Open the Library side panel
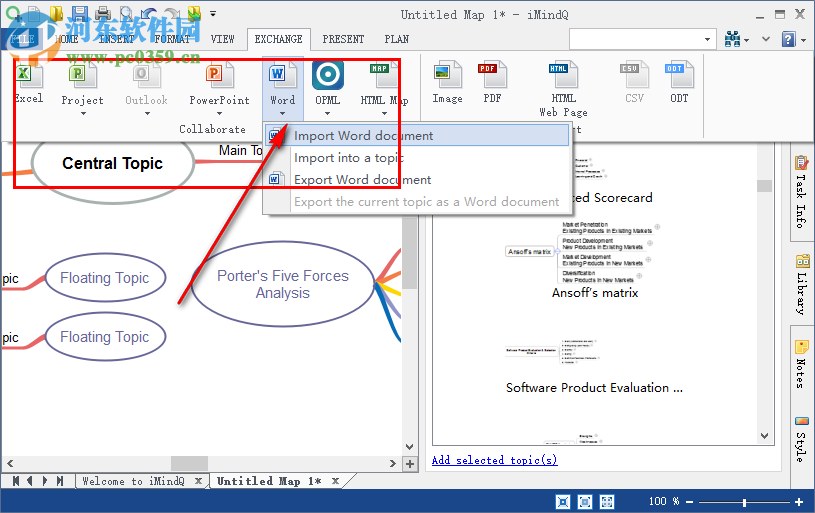Image resolution: width=815 pixels, height=513 pixels. [x=801, y=285]
